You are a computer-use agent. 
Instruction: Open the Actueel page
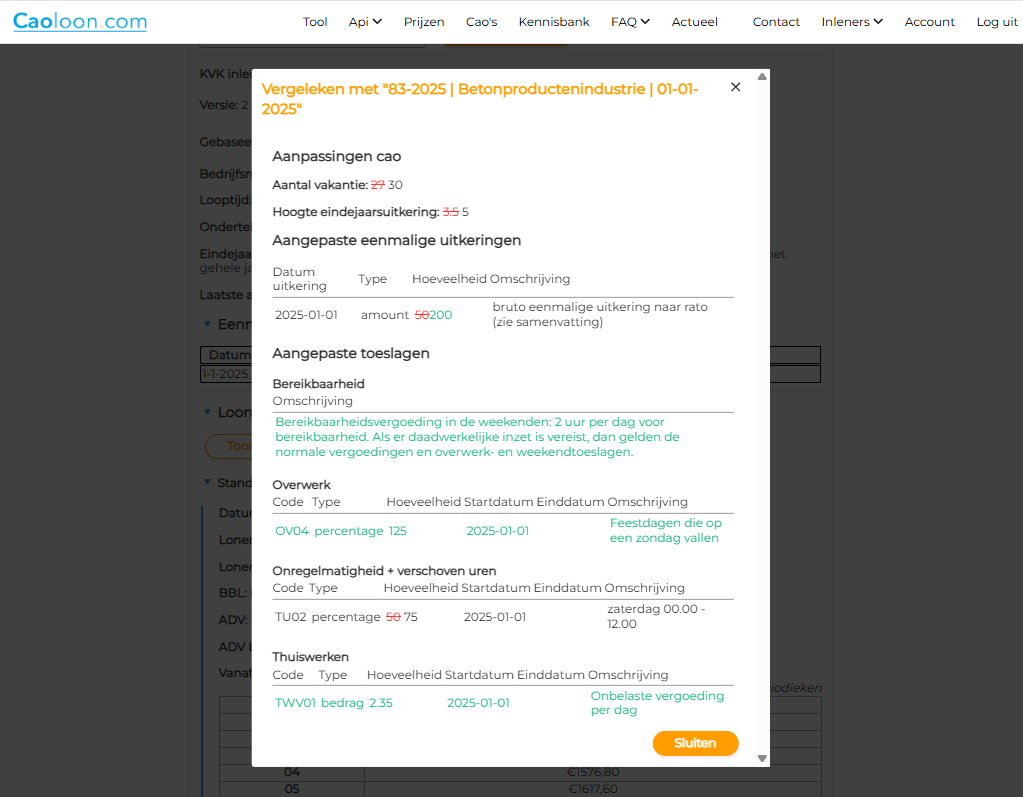click(694, 22)
